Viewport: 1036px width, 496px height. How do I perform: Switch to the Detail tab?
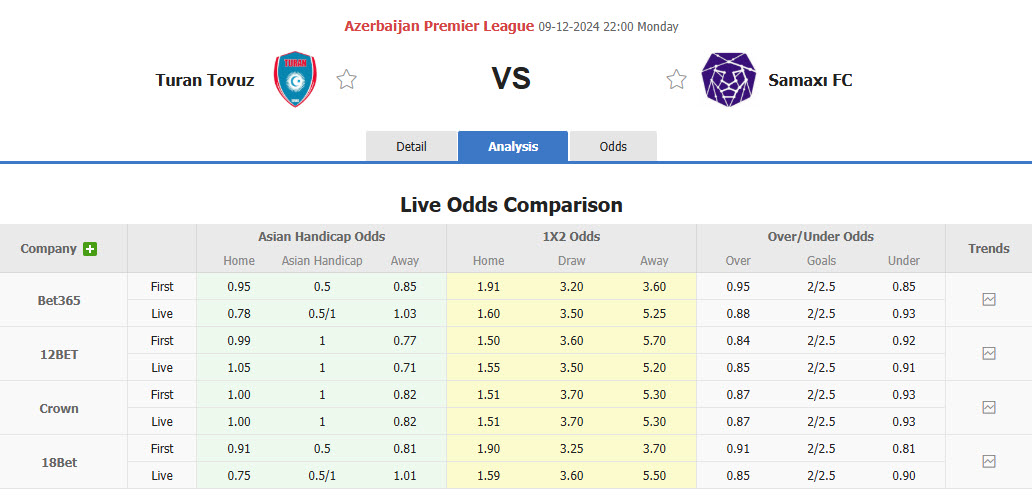[411, 146]
